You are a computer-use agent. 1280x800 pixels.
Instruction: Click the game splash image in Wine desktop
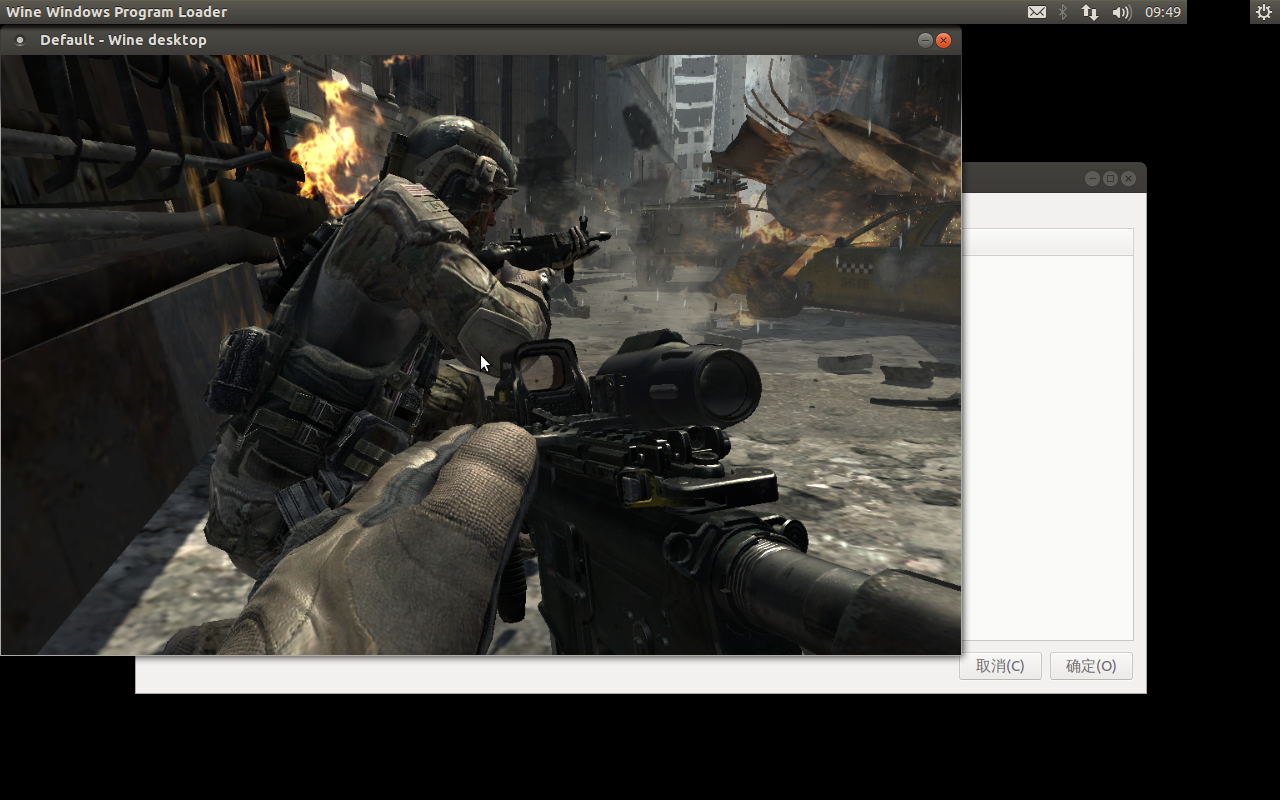[481, 355]
